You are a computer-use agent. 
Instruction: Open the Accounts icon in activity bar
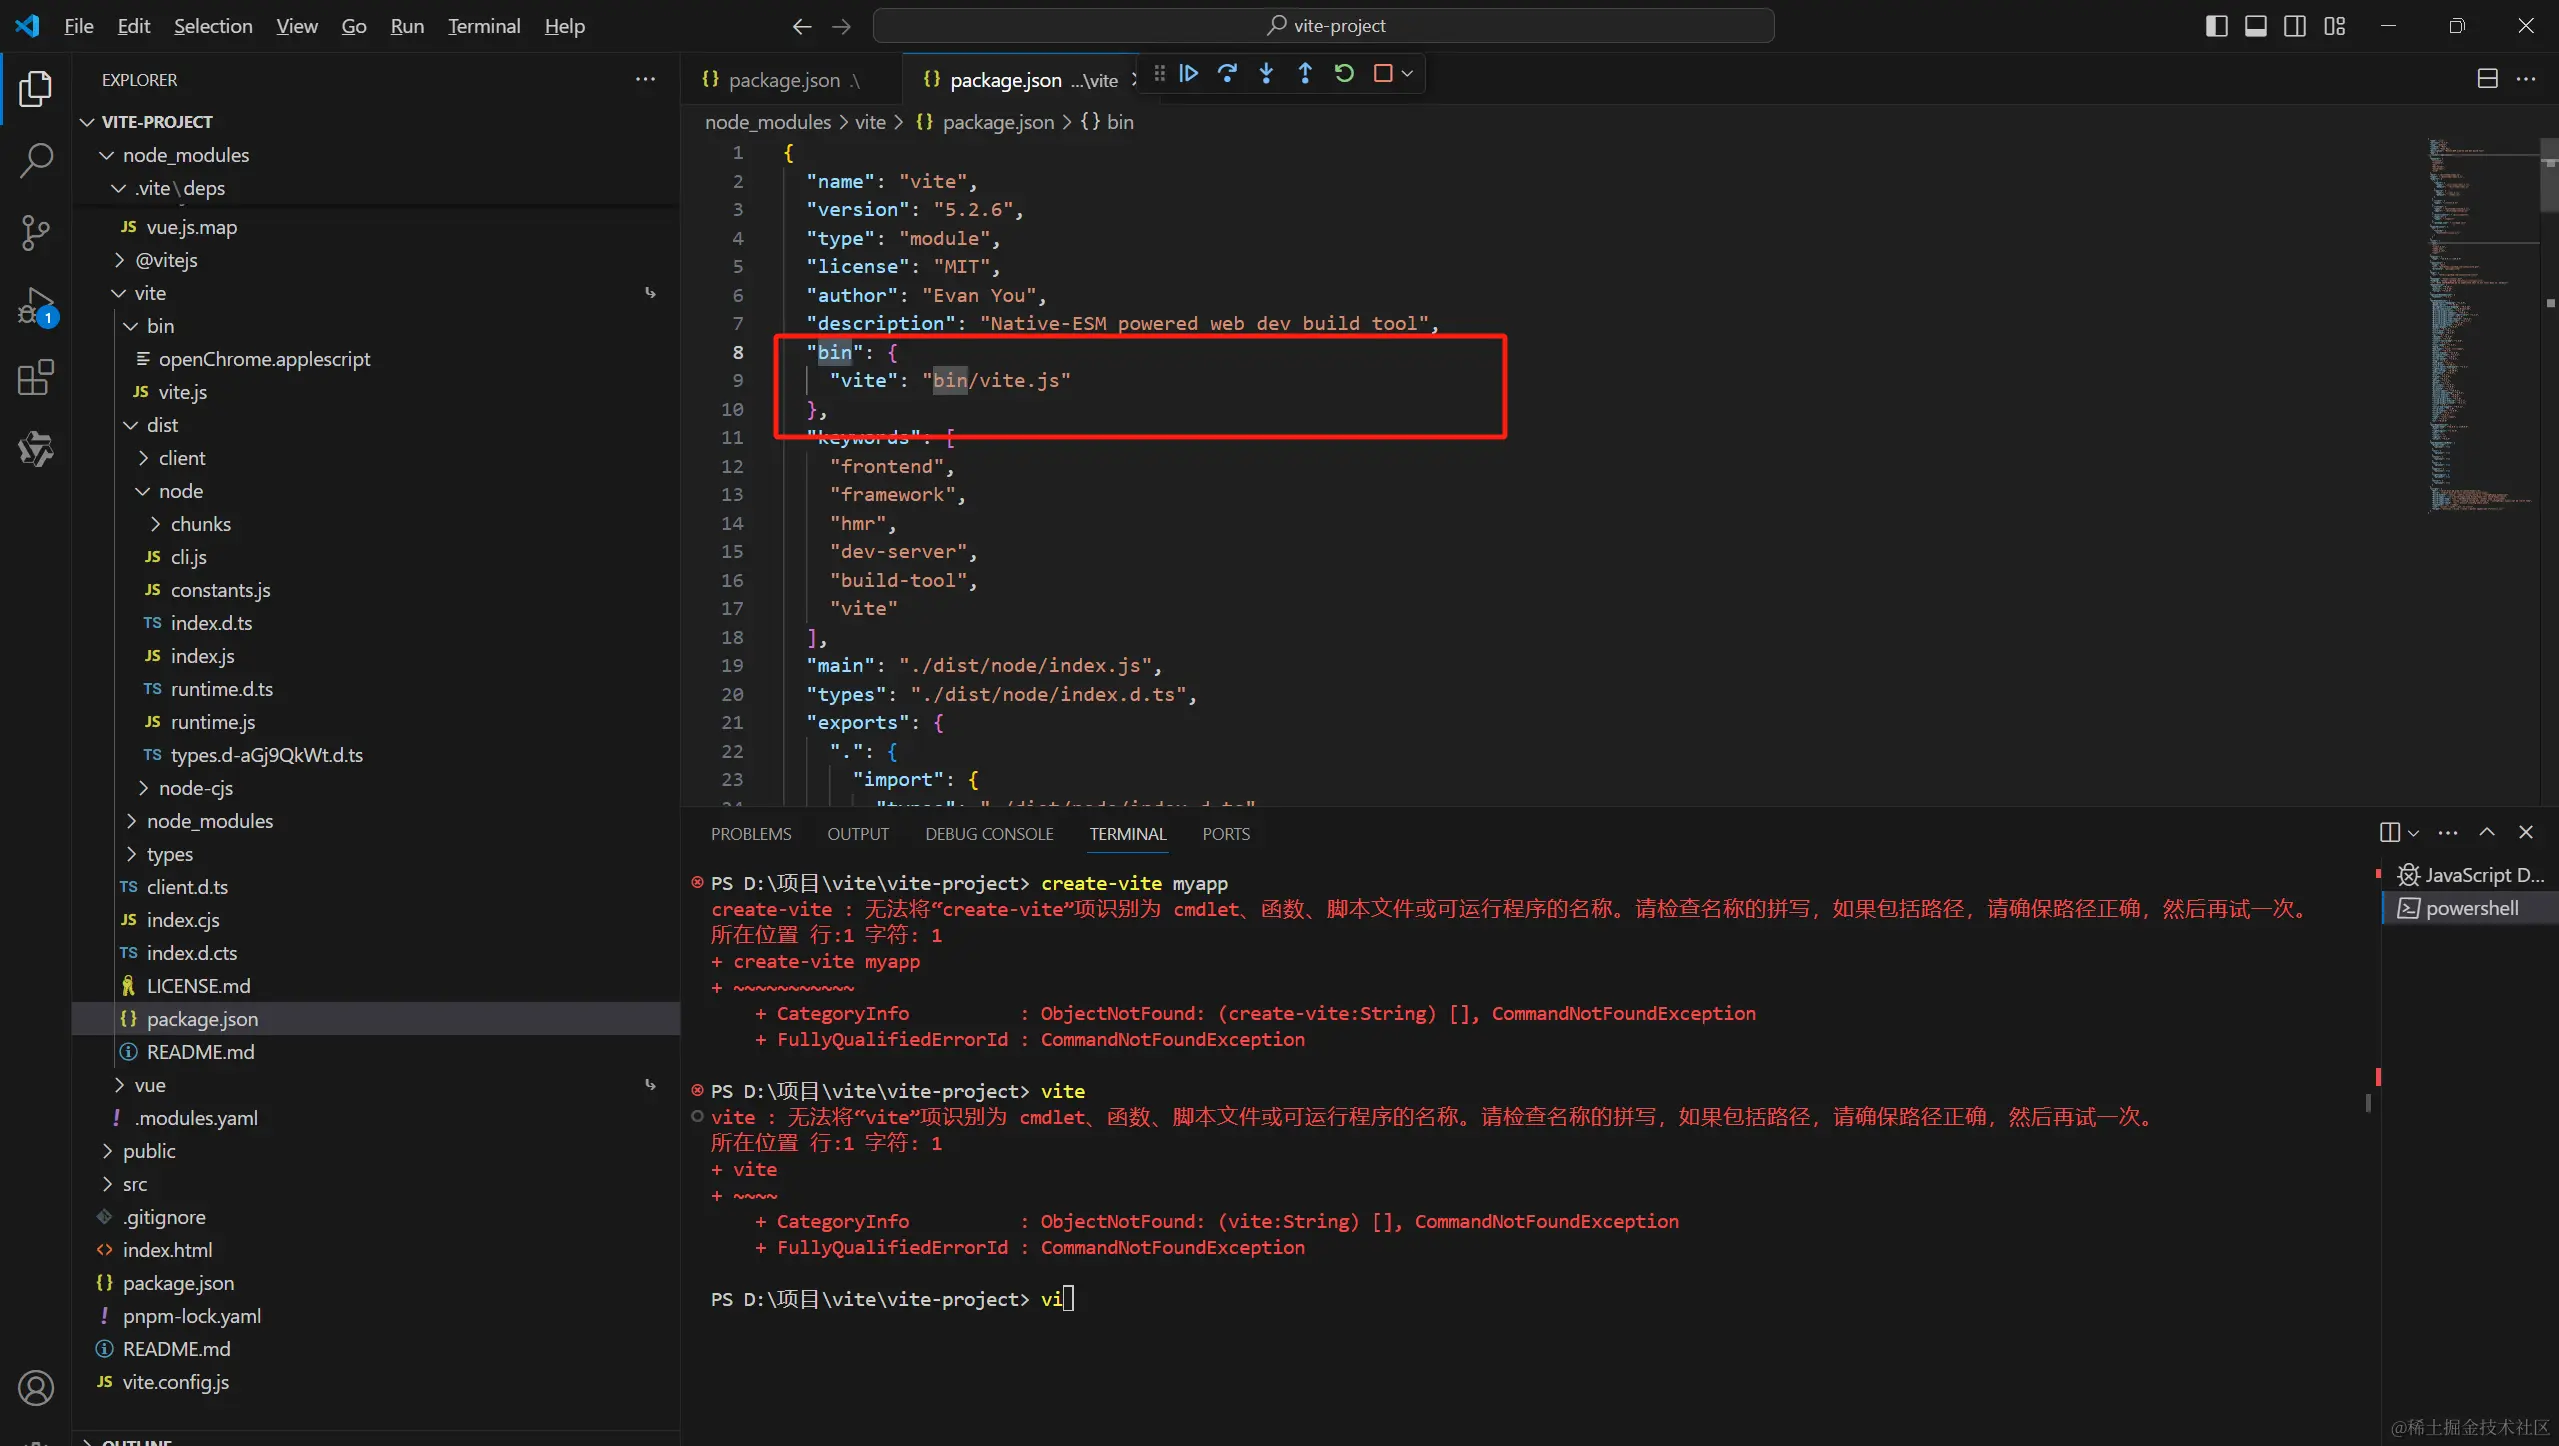click(x=36, y=1388)
